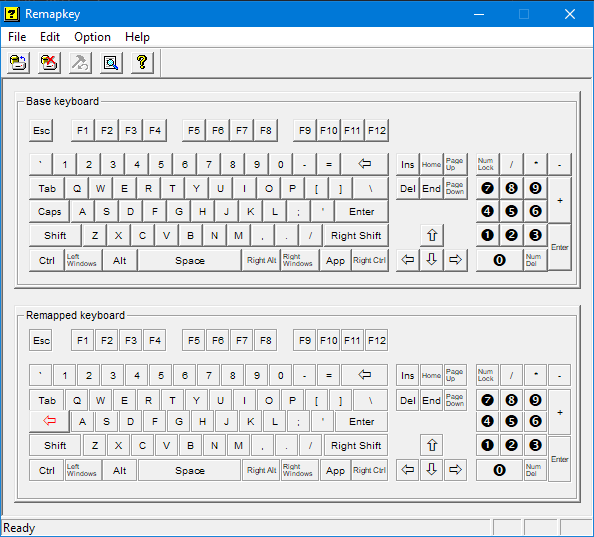The width and height of the screenshot is (594, 537).
Task: Click the Ins key on Base keyboard
Action: (x=408, y=164)
